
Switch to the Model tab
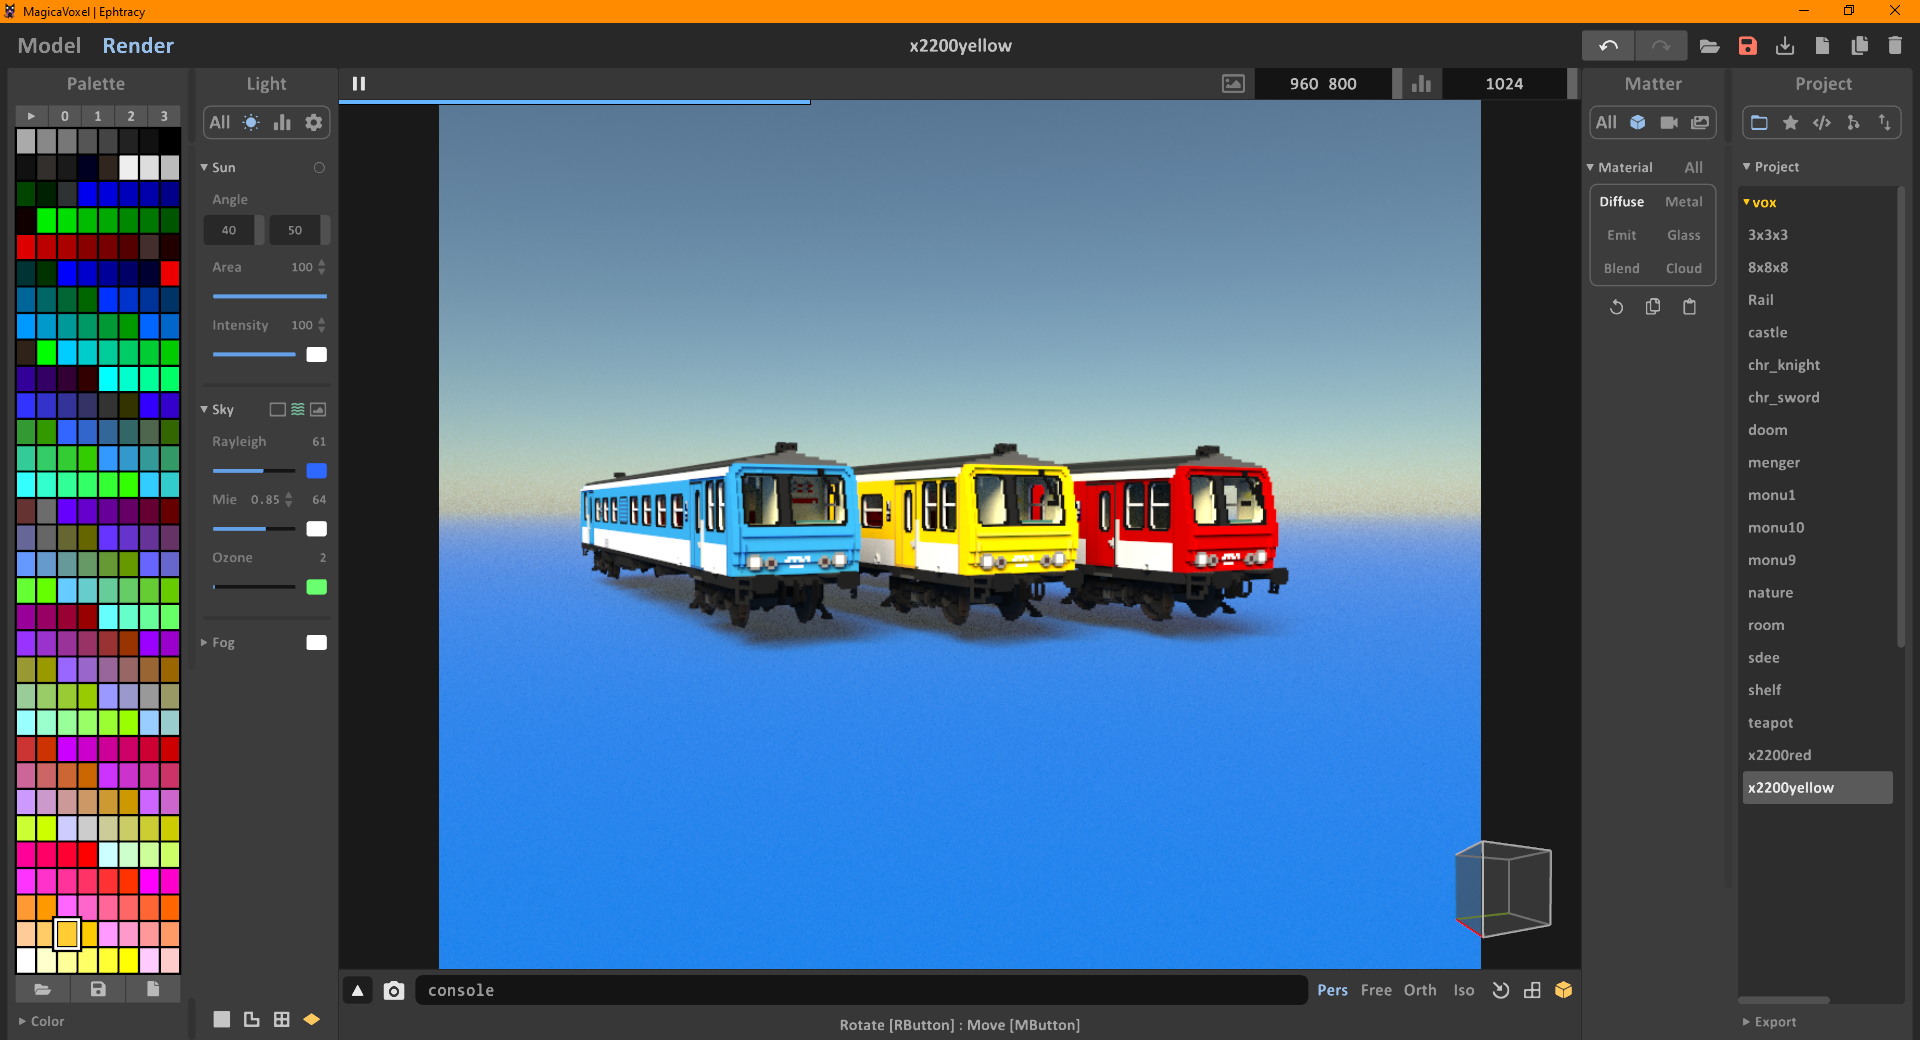click(x=49, y=46)
